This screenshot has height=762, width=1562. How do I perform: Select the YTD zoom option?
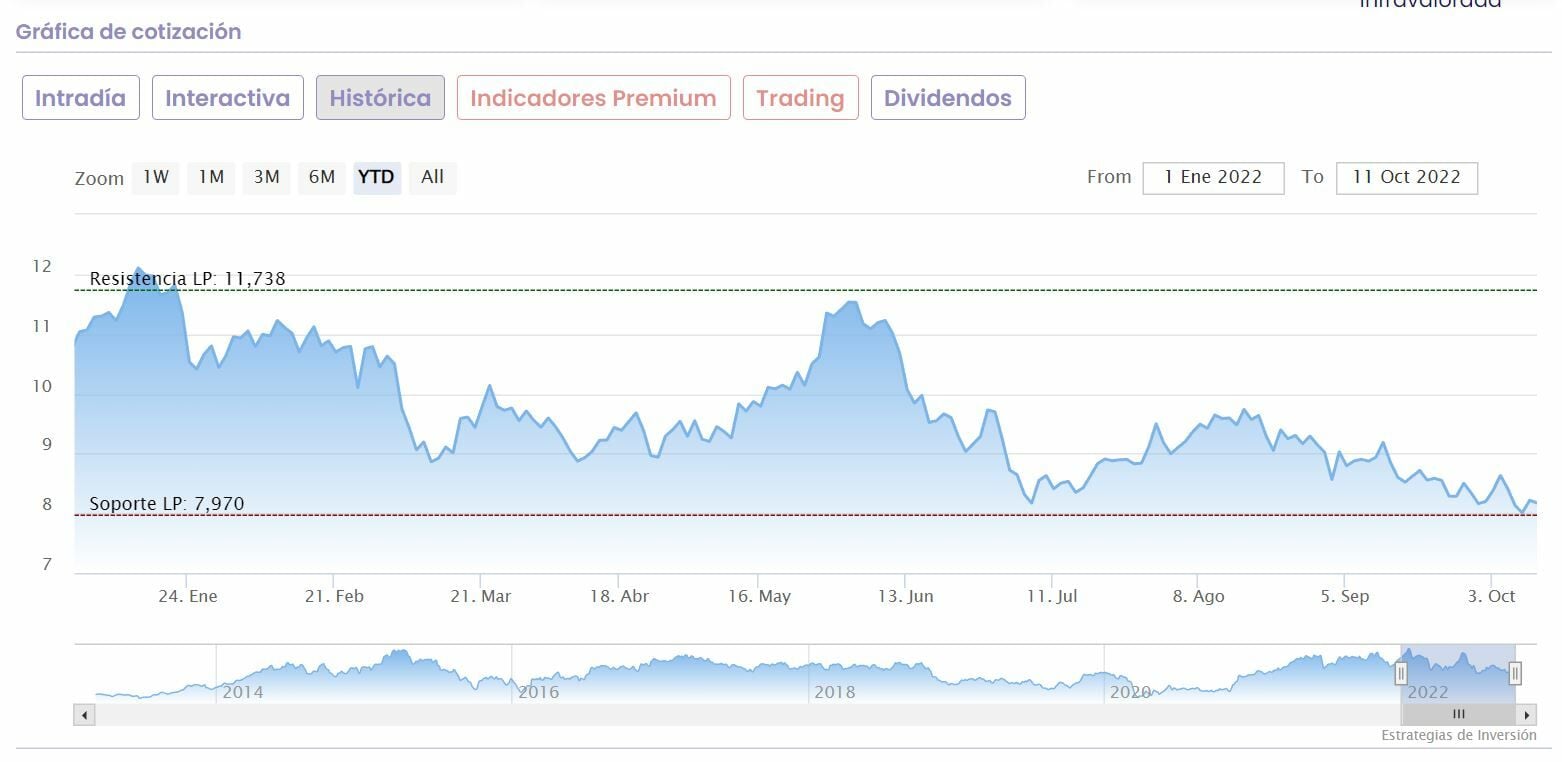[x=376, y=177]
